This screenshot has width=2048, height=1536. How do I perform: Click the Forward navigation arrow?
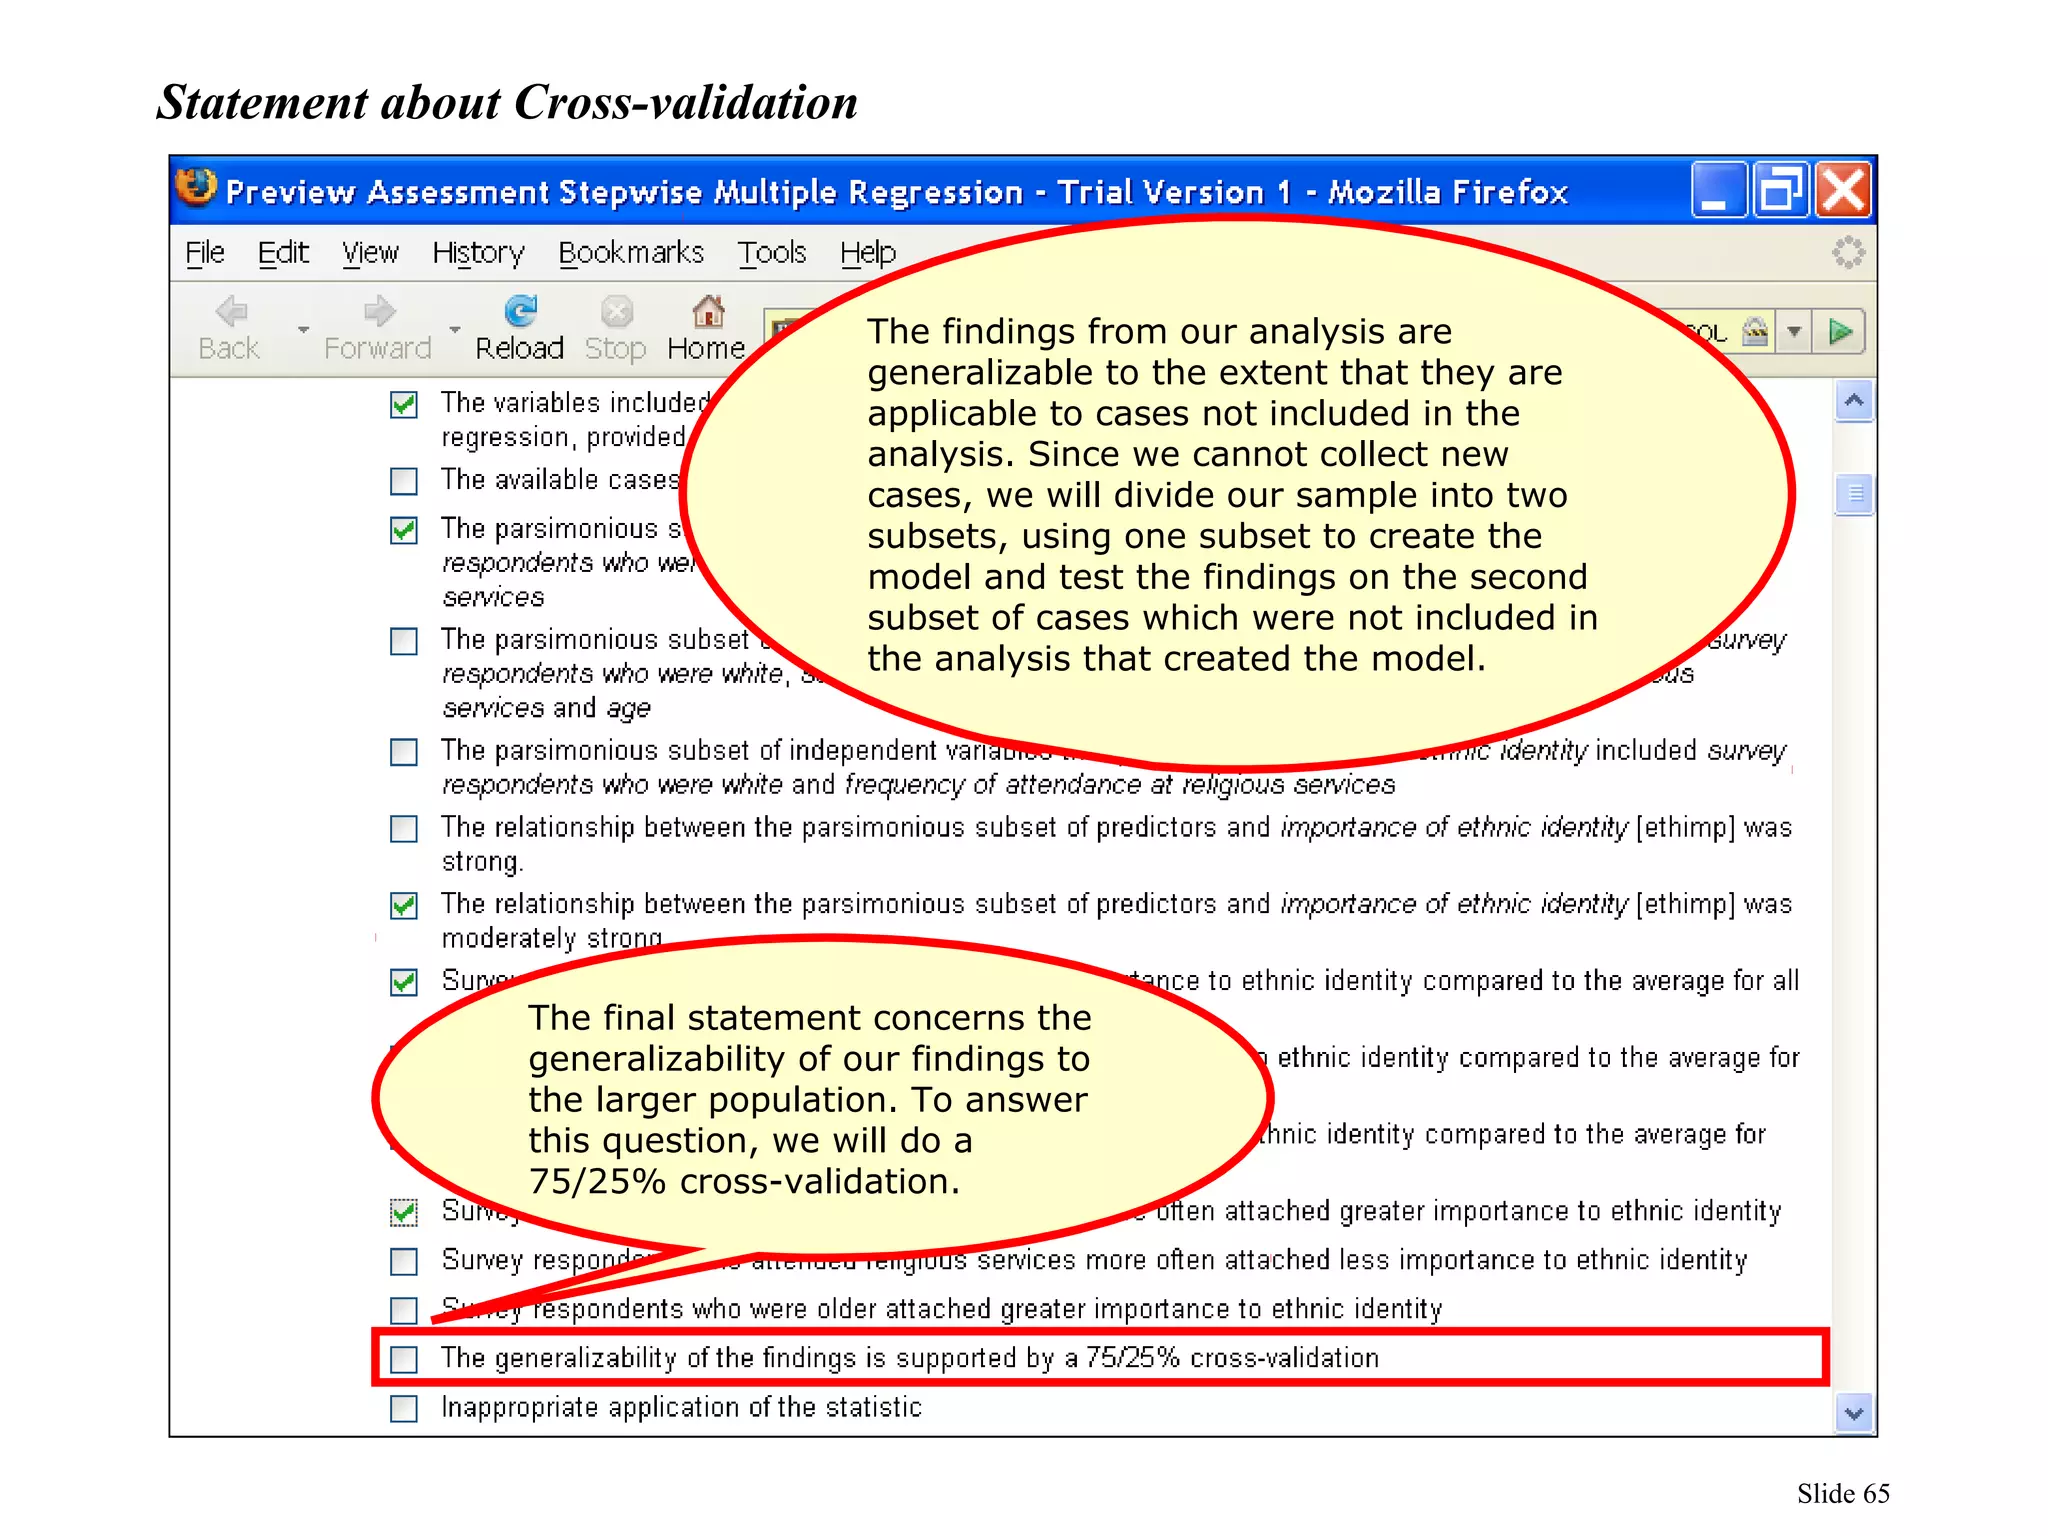tap(379, 312)
